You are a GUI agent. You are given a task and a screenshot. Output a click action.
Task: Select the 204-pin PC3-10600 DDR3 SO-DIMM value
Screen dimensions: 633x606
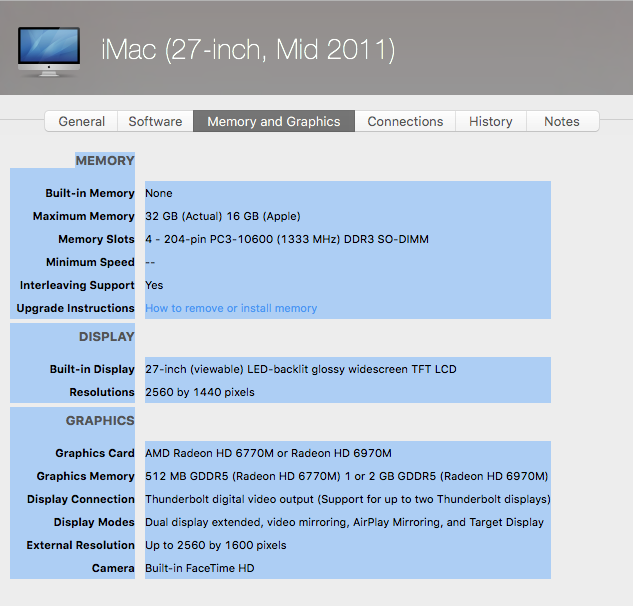tap(287, 239)
